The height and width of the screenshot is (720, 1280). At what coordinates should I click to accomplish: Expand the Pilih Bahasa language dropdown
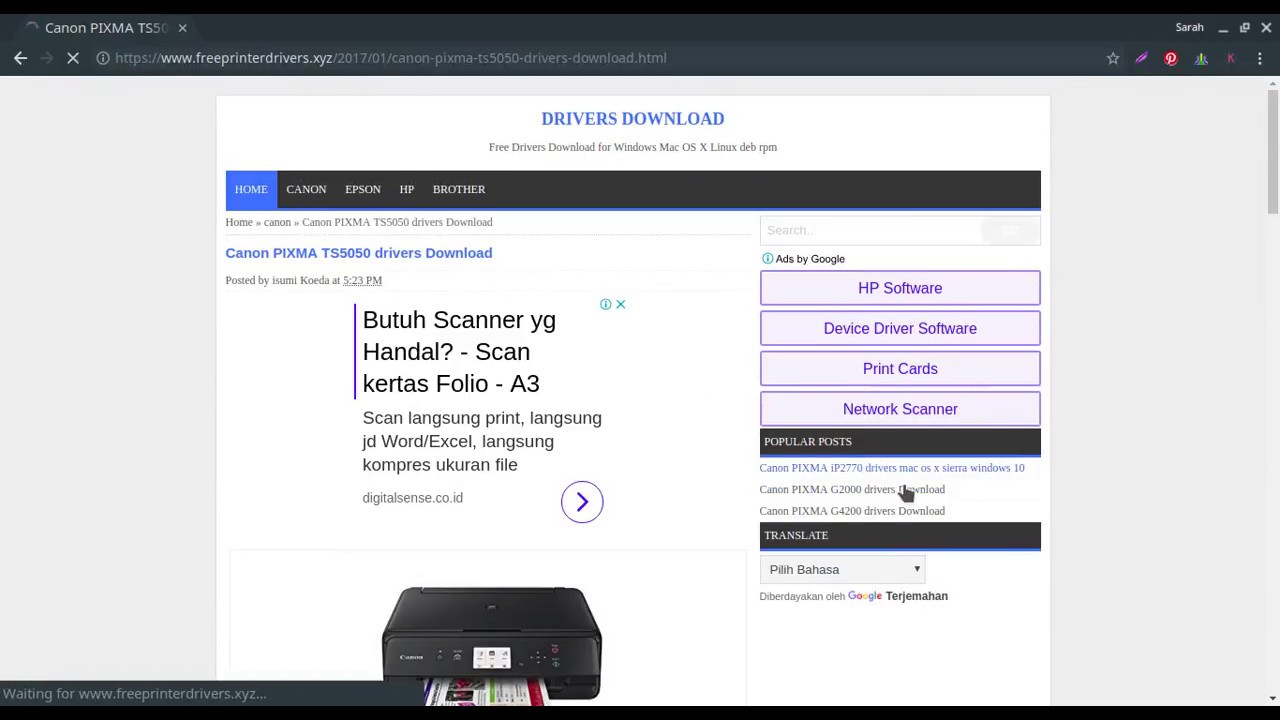click(x=842, y=570)
